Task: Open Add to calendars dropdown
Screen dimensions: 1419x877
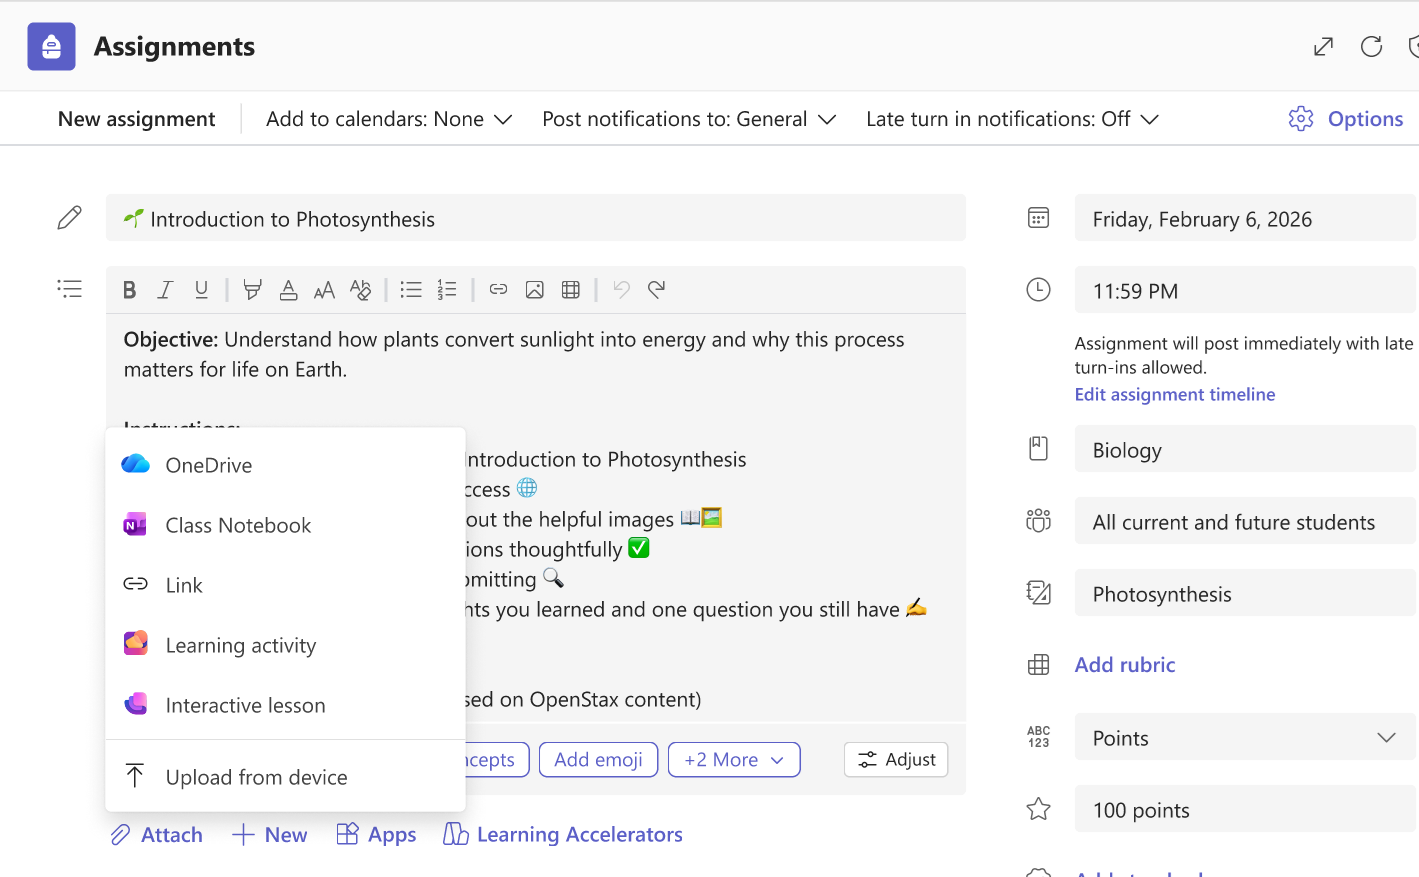Action: coord(389,119)
